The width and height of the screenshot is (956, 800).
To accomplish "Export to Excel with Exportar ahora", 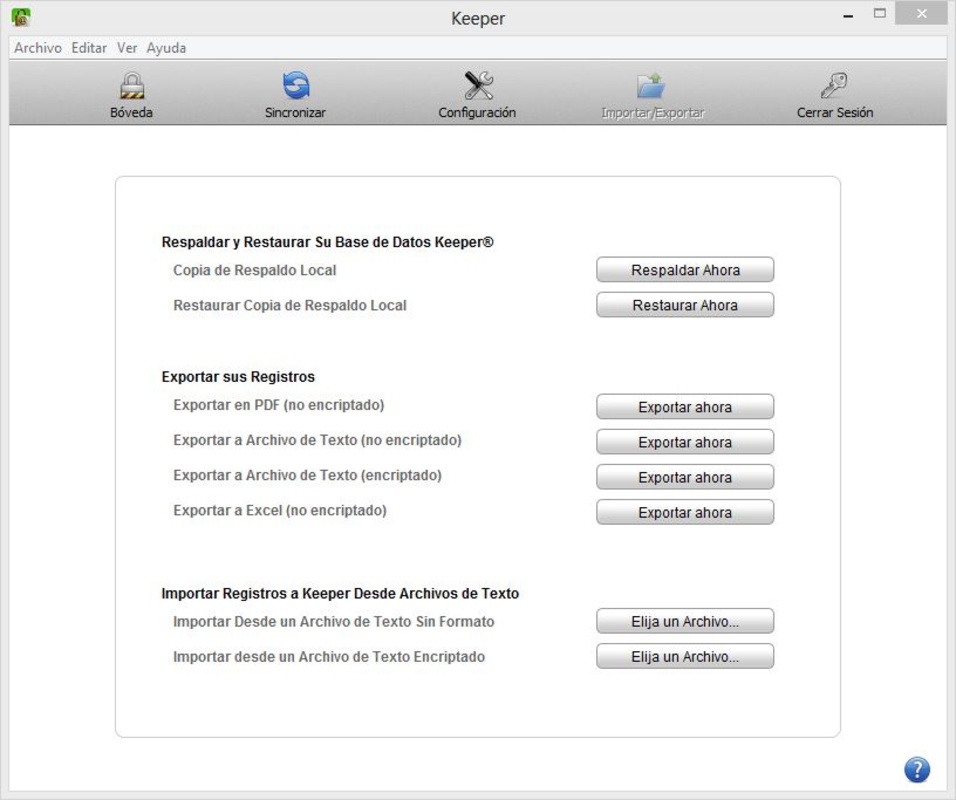I will point(685,512).
